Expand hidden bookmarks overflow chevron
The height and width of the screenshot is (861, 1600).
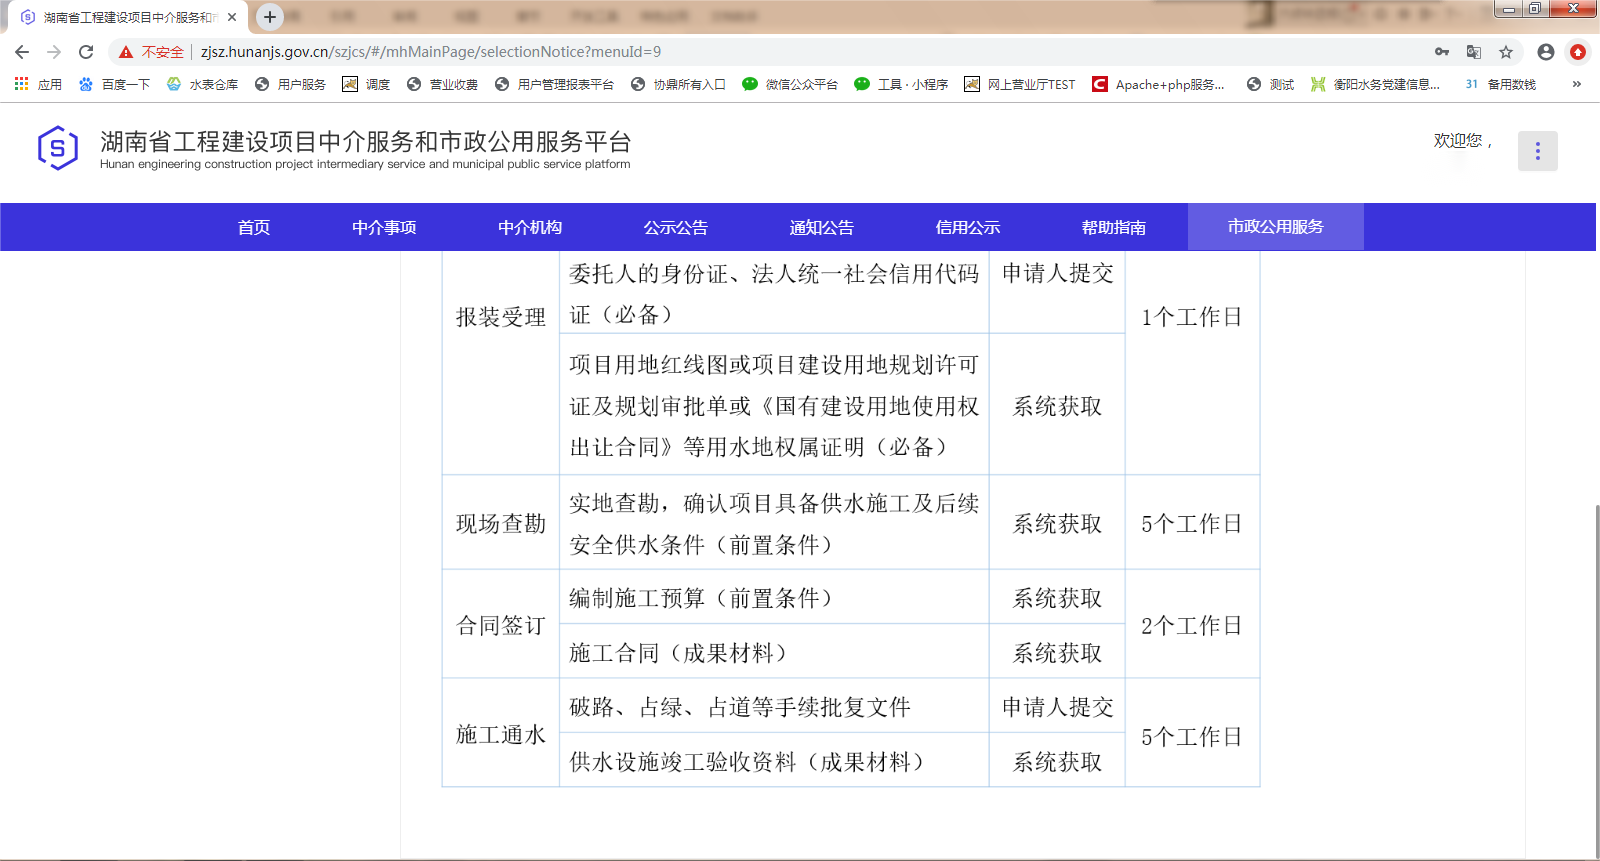pos(1577,84)
